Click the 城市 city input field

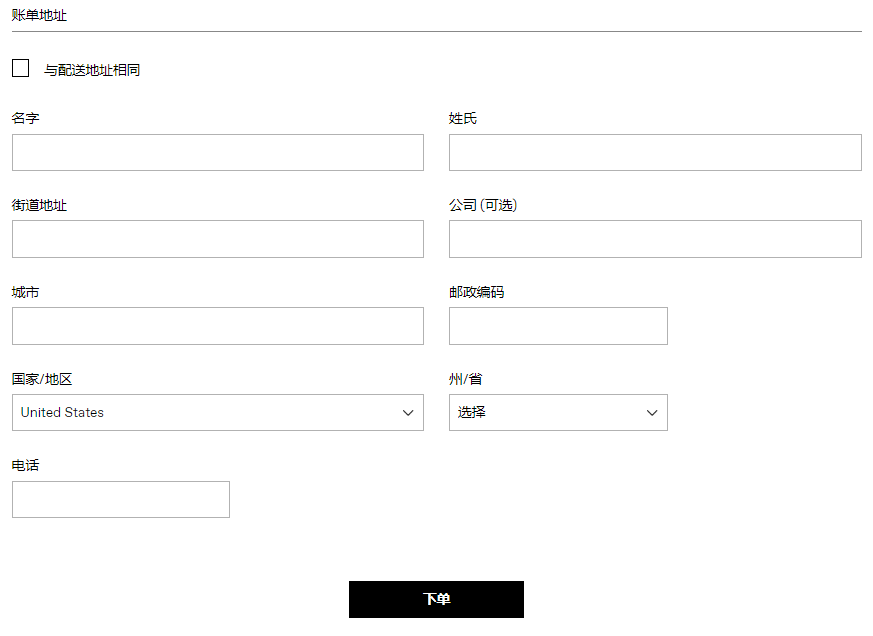coord(217,325)
